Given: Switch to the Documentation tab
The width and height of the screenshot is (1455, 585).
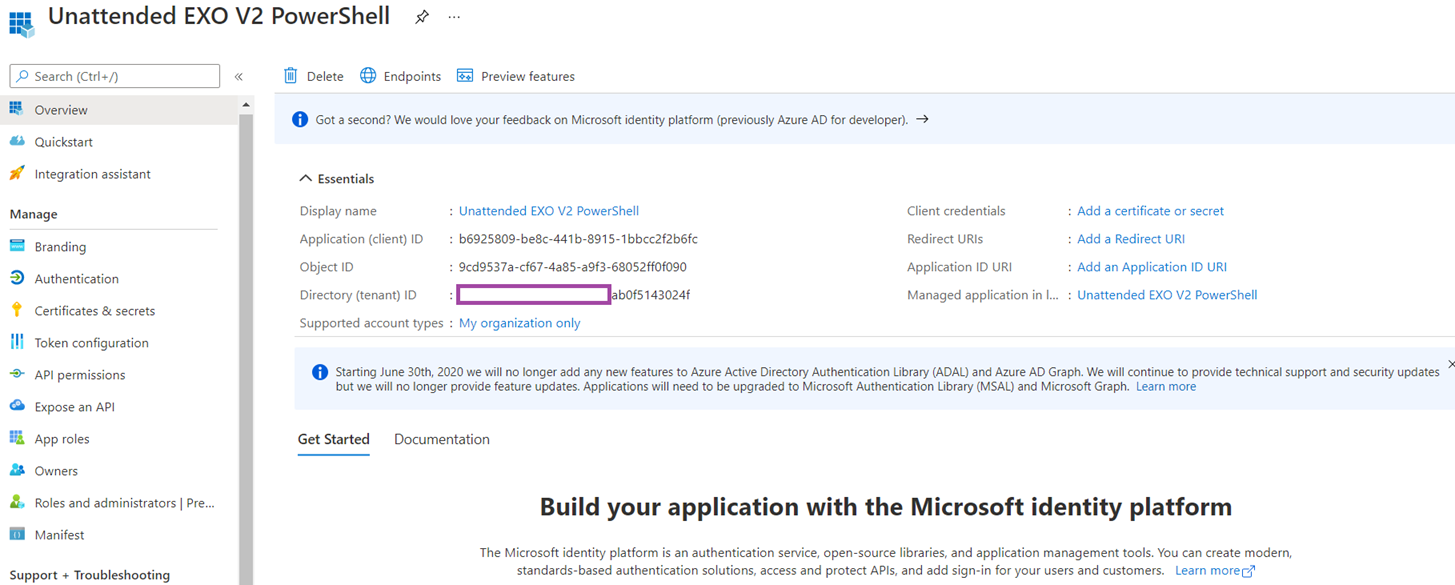Looking at the screenshot, I should click(442, 439).
